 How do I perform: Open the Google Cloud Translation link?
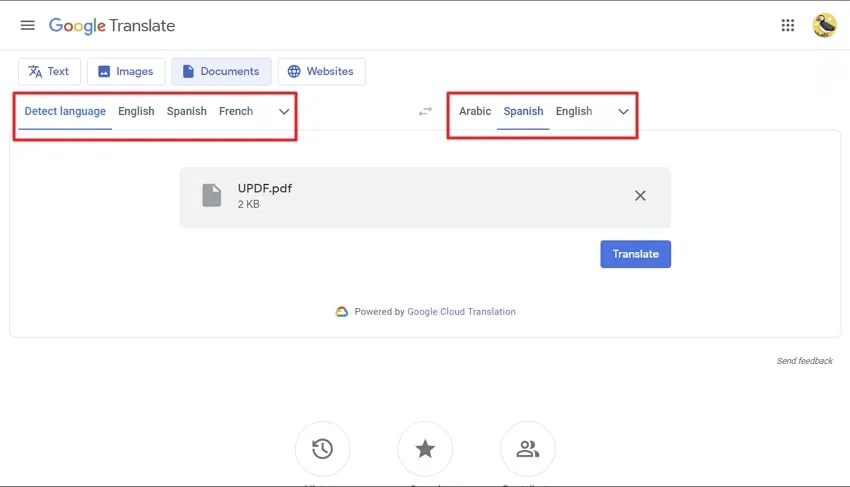pyautogui.click(x=461, y=312)
